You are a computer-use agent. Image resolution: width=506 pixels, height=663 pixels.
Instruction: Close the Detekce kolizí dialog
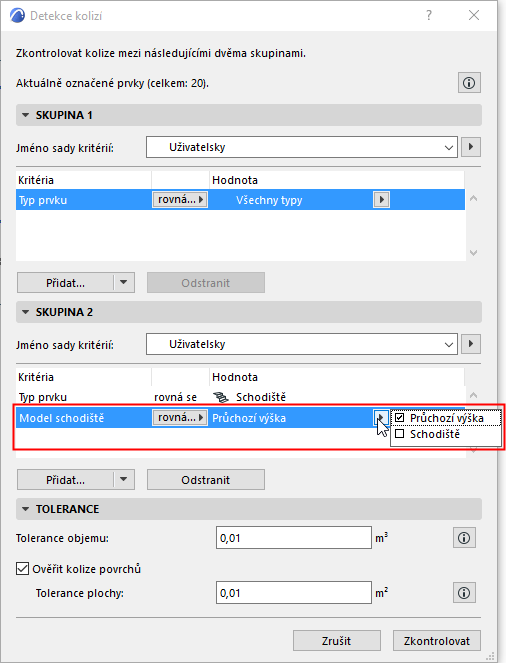(474, 16)
